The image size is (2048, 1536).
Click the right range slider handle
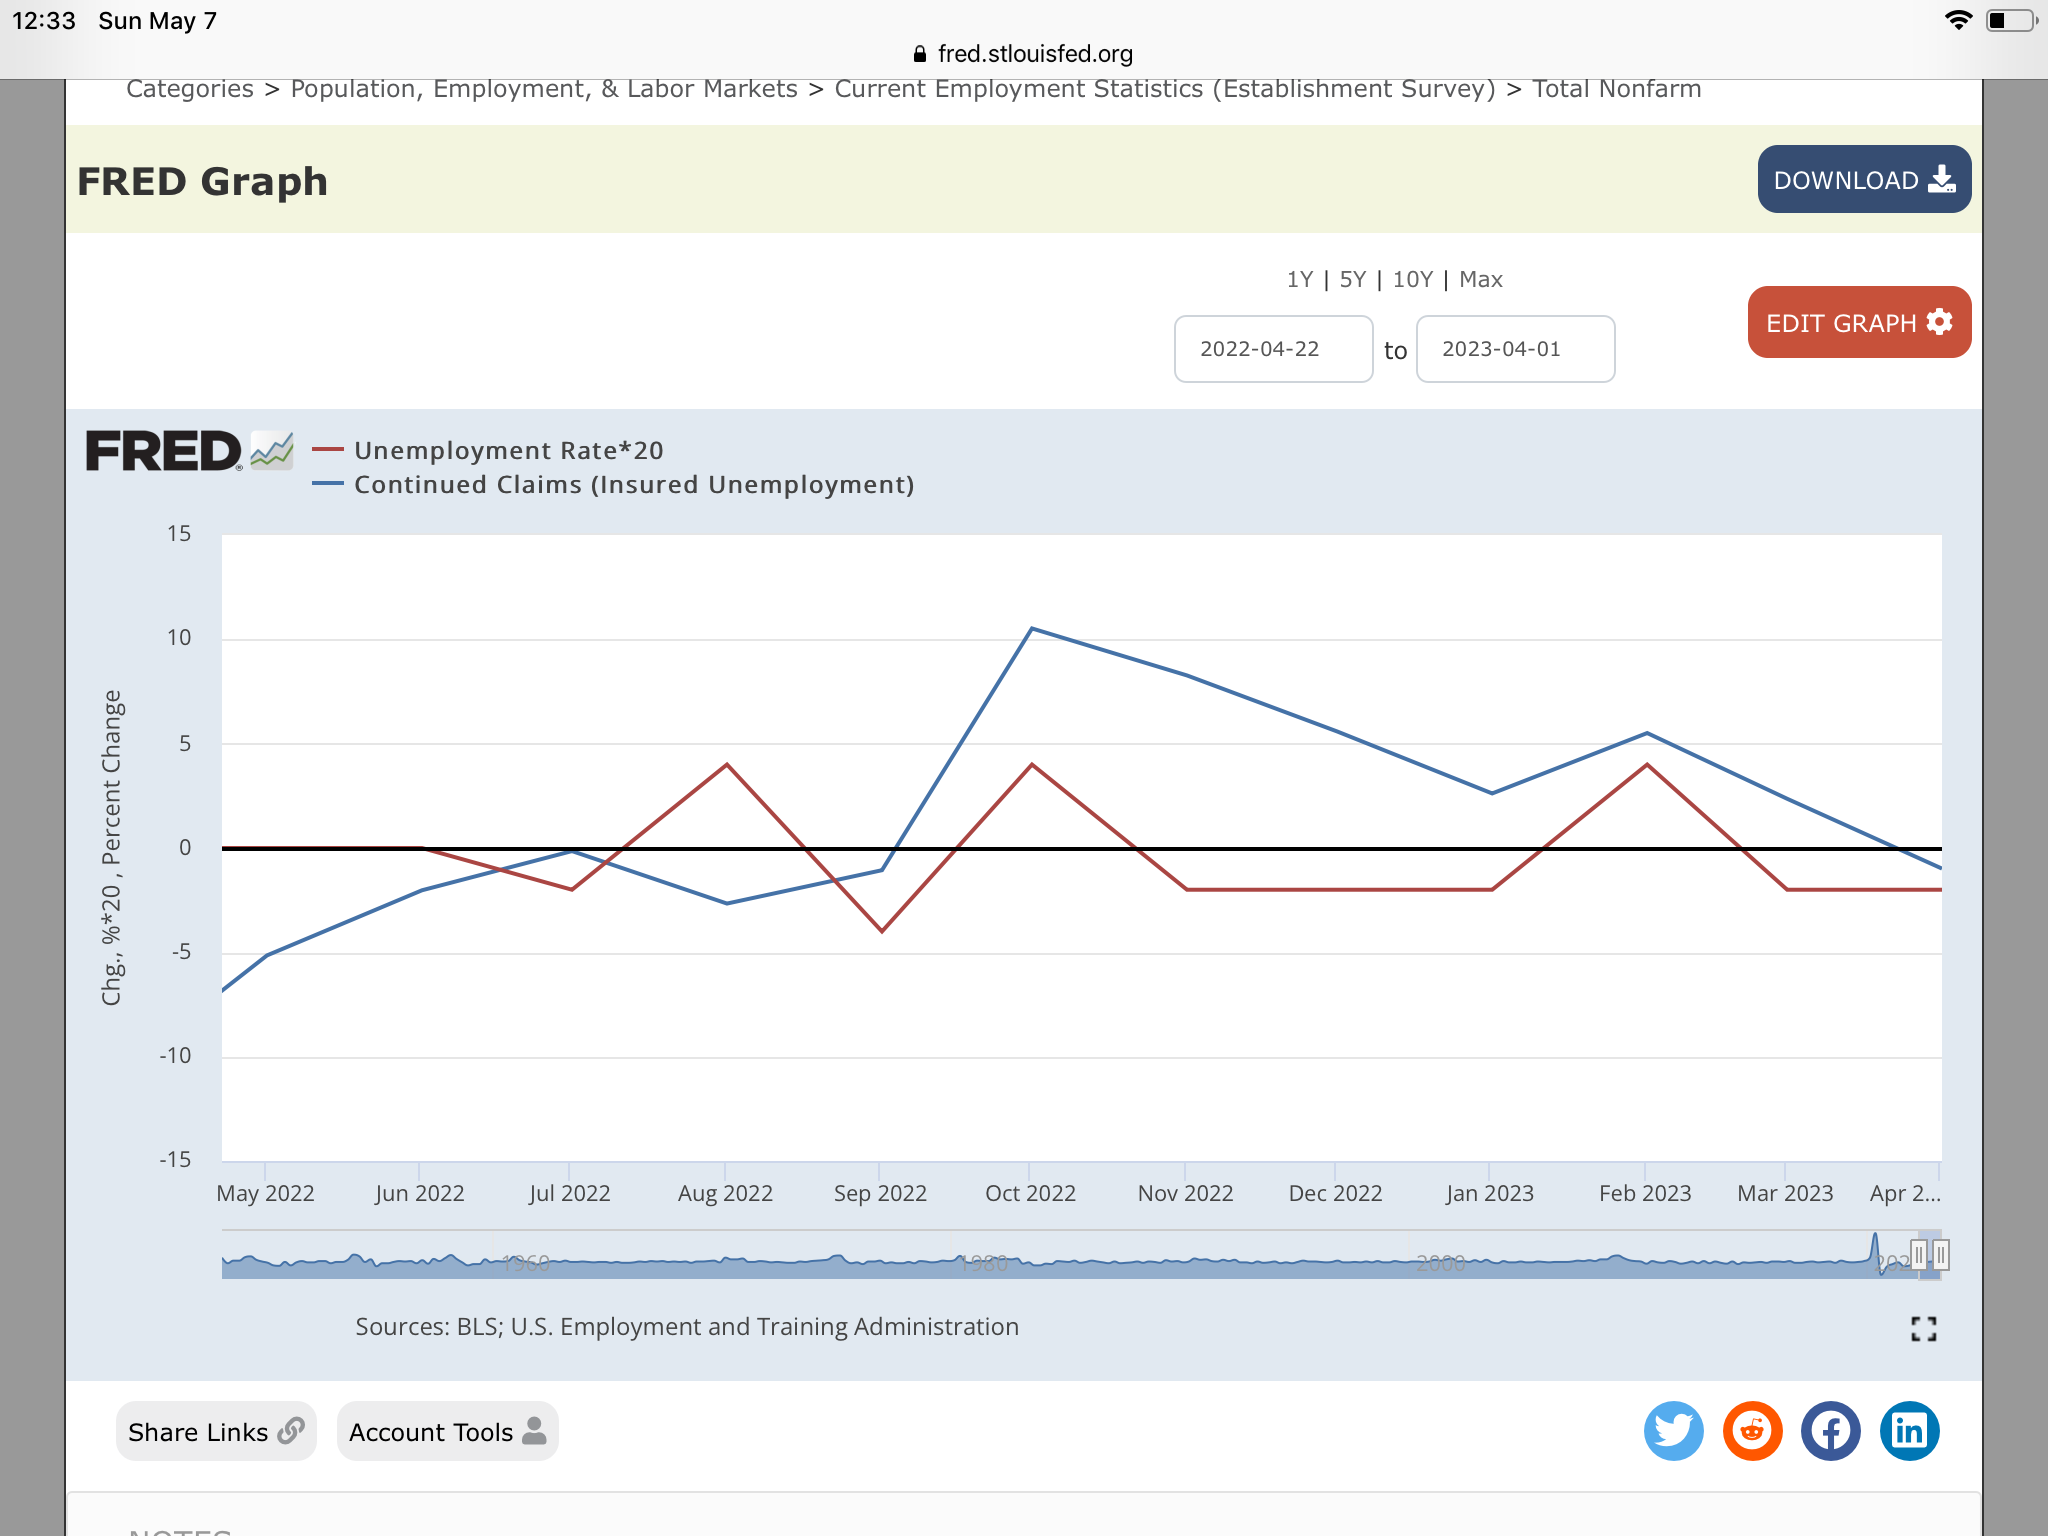pyautogui.click(x=1940, y=1254)
